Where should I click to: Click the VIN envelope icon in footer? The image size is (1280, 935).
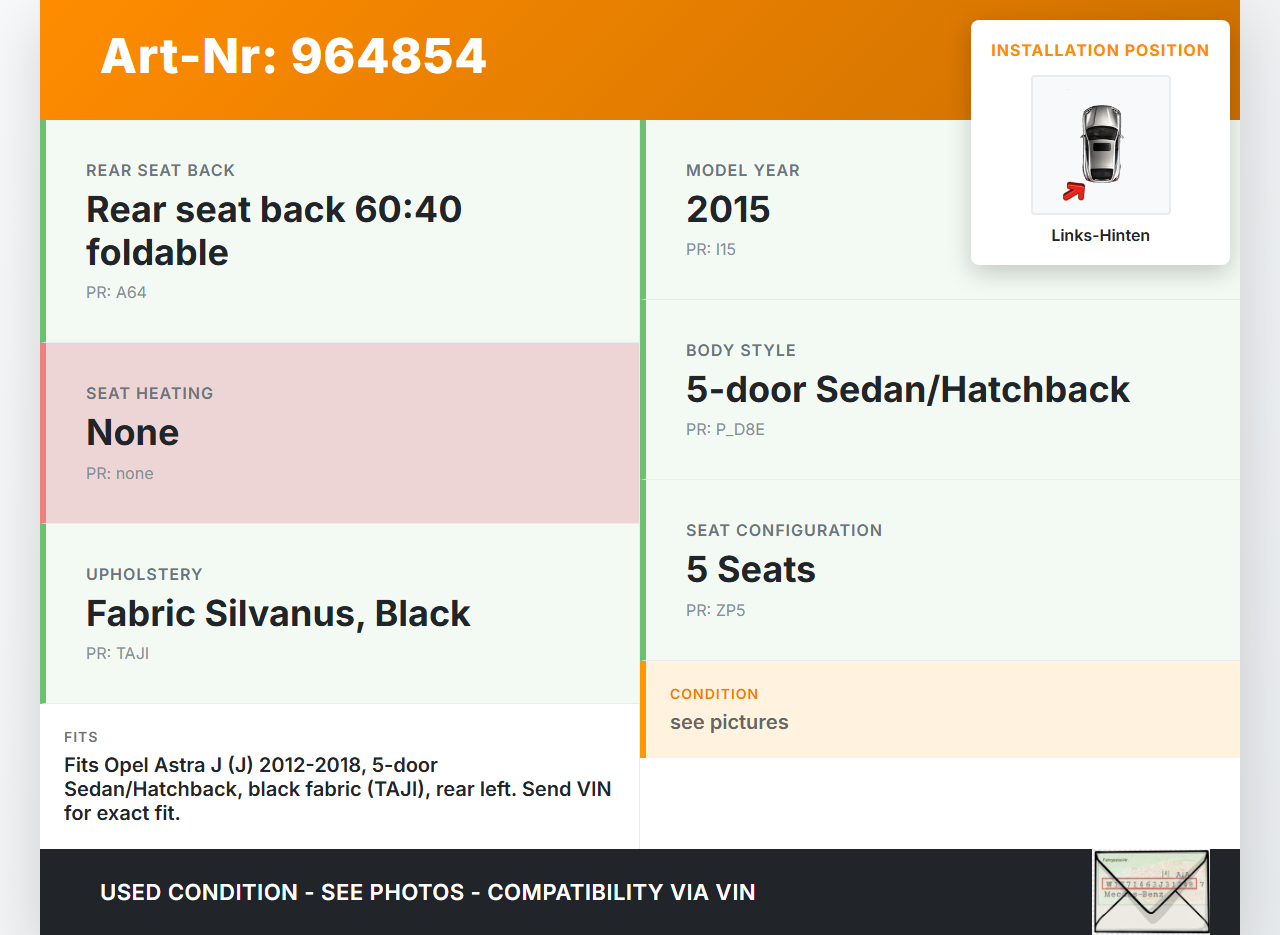[1151, 891]
